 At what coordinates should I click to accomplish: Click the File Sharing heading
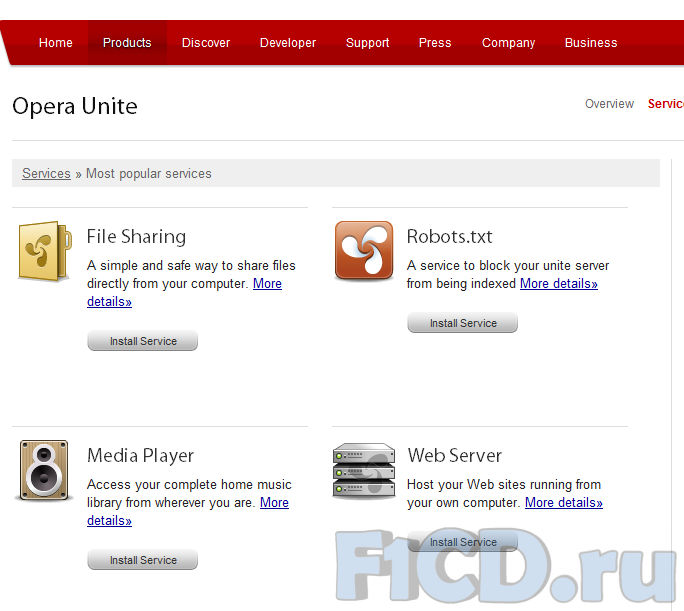coord(136,237)
